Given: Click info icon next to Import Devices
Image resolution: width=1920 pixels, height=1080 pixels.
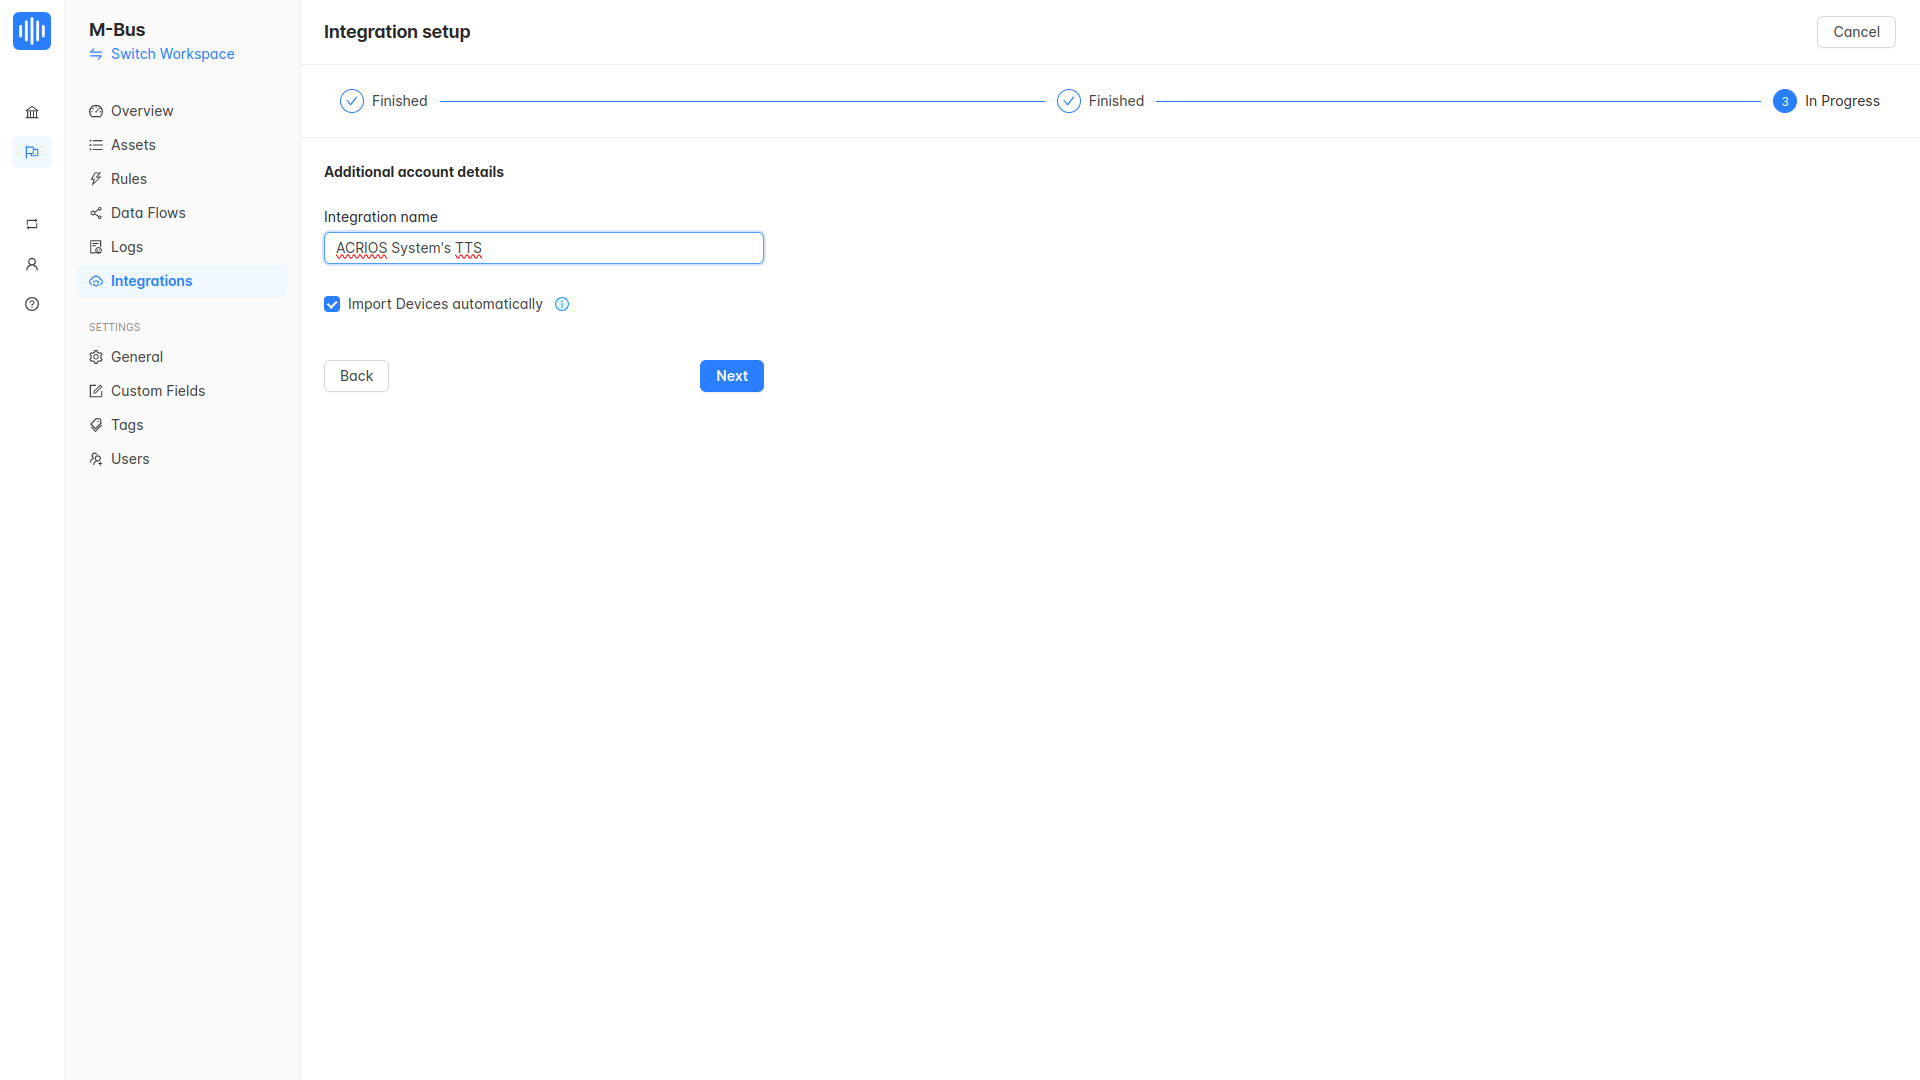Looking at the screenshot, I should (x=562, y=304).
